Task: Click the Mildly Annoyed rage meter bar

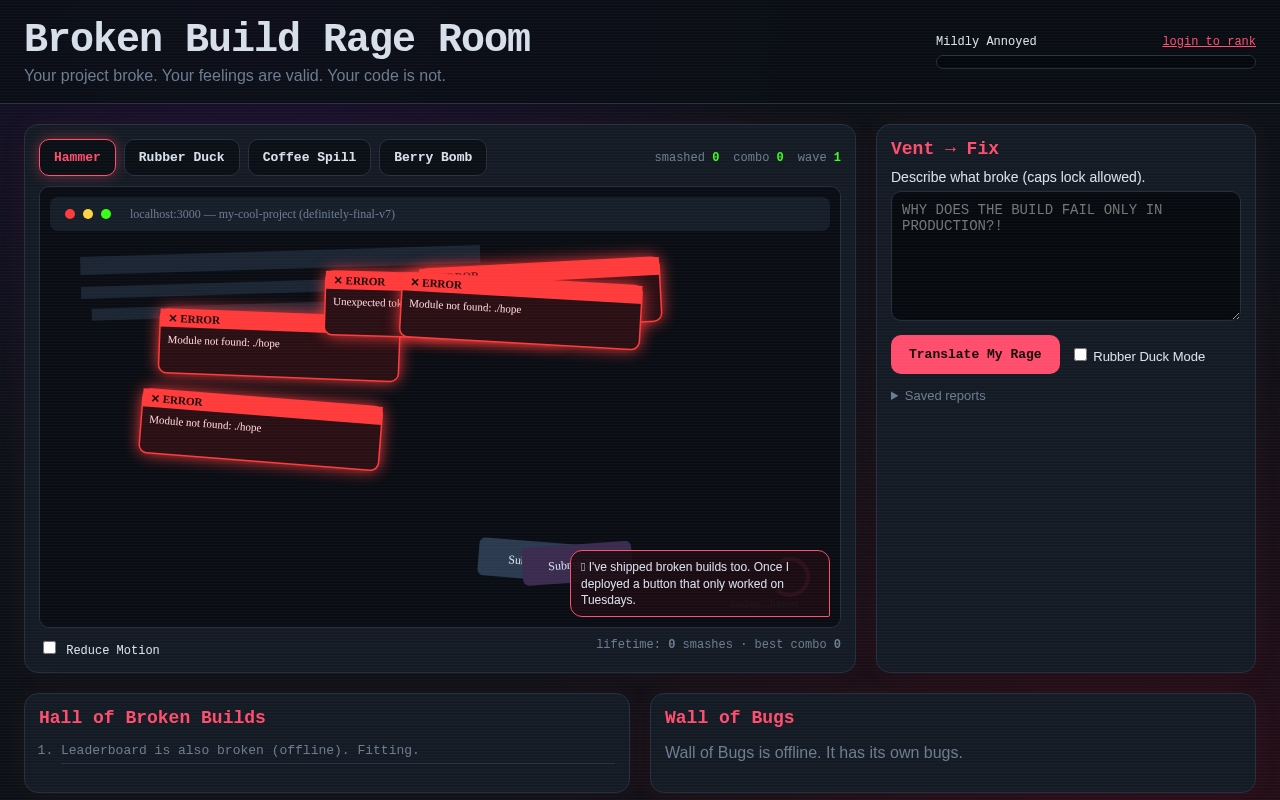Action: [x=1096, y=62]
